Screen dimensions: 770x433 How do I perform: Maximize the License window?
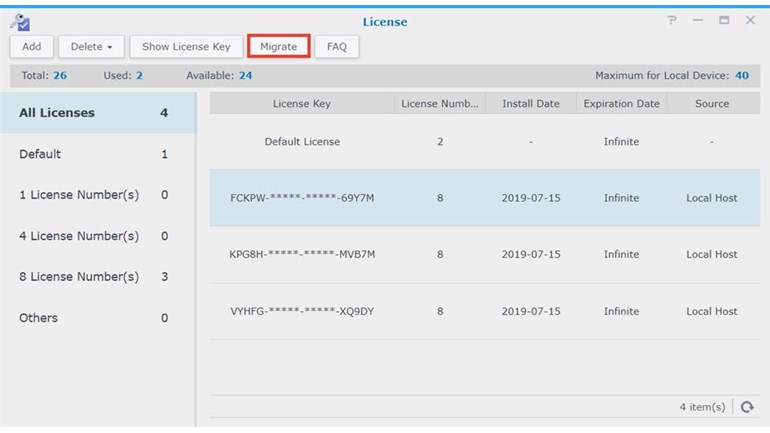pyautogui.click(x=724, y=20)
